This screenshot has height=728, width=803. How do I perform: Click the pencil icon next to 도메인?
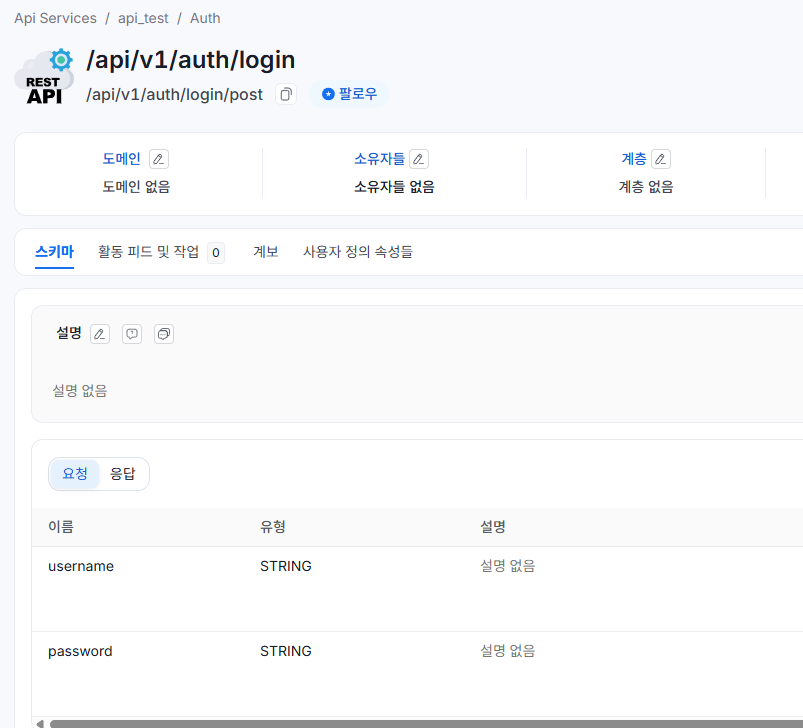pos(158,159)
